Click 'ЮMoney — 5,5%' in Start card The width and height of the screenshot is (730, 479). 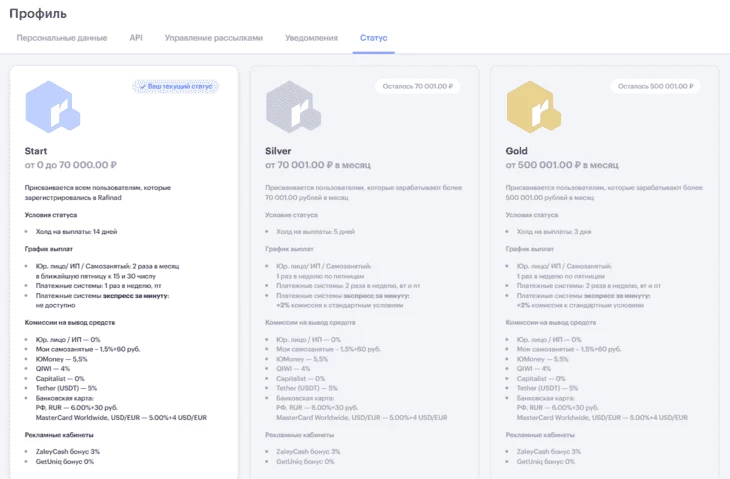[x=61, y=359]
